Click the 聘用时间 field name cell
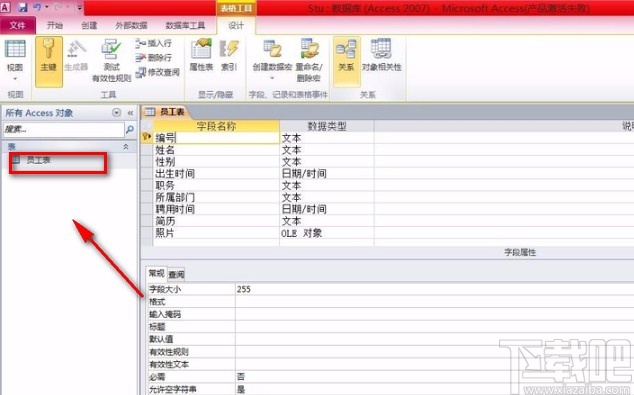Screen dimensions: 634x395 (x=216, y=209)
